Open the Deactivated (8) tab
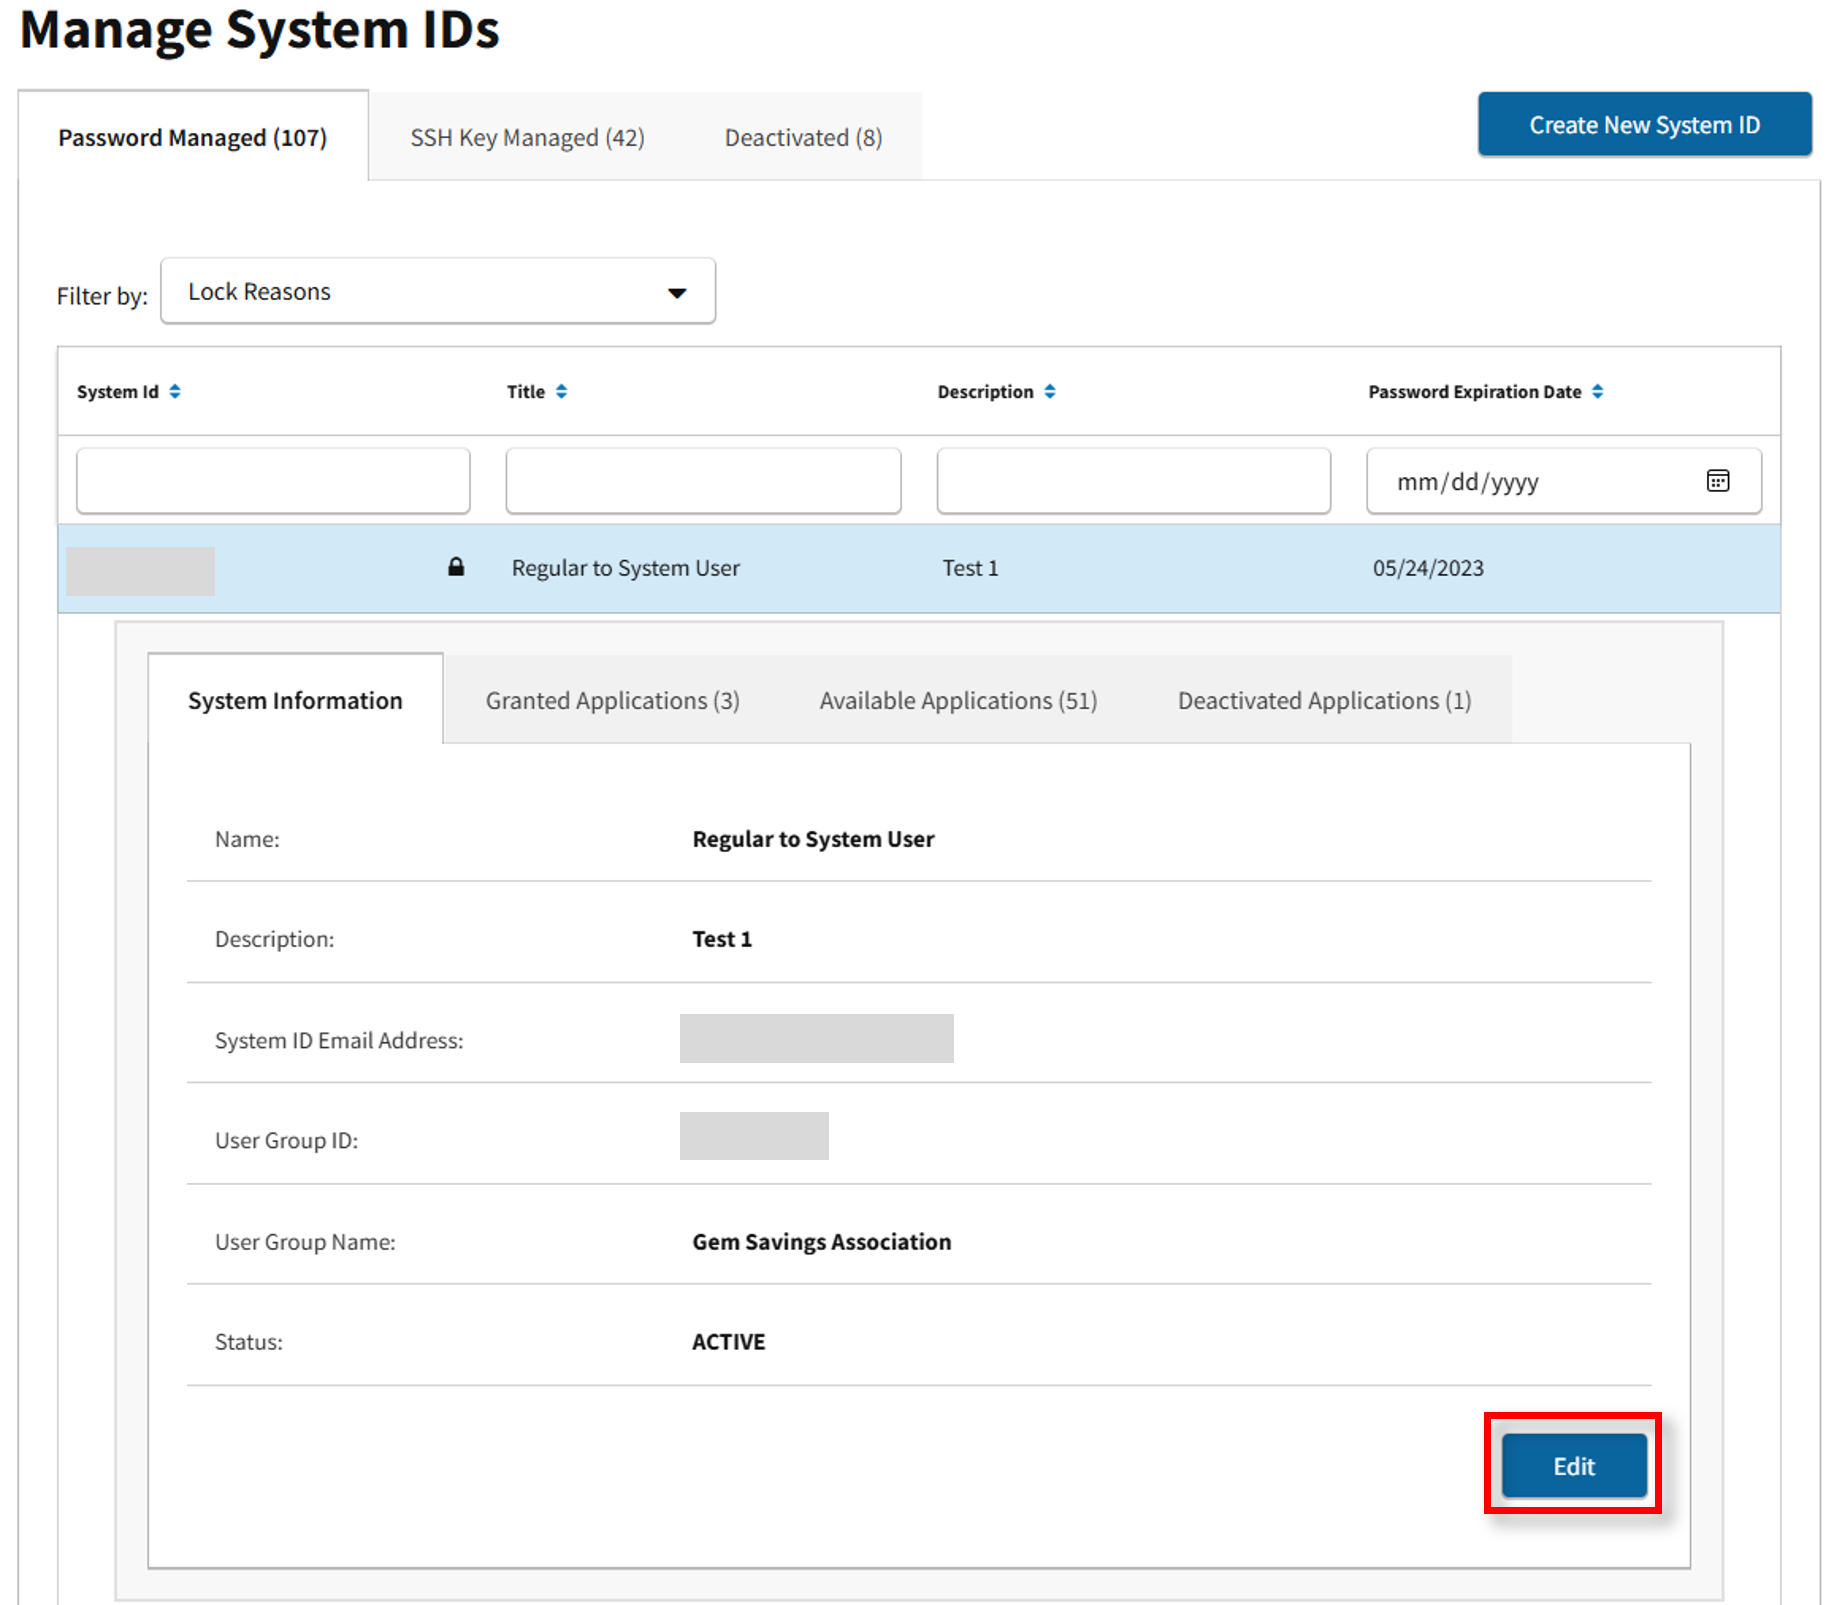 point(803,138)
